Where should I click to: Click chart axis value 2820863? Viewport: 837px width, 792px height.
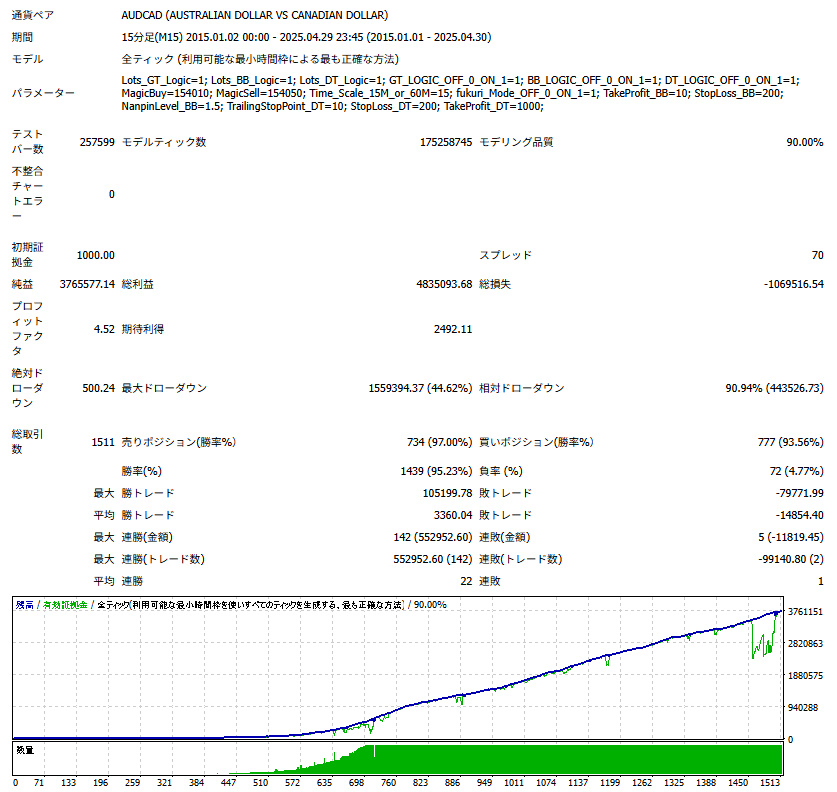coord(806,644)
